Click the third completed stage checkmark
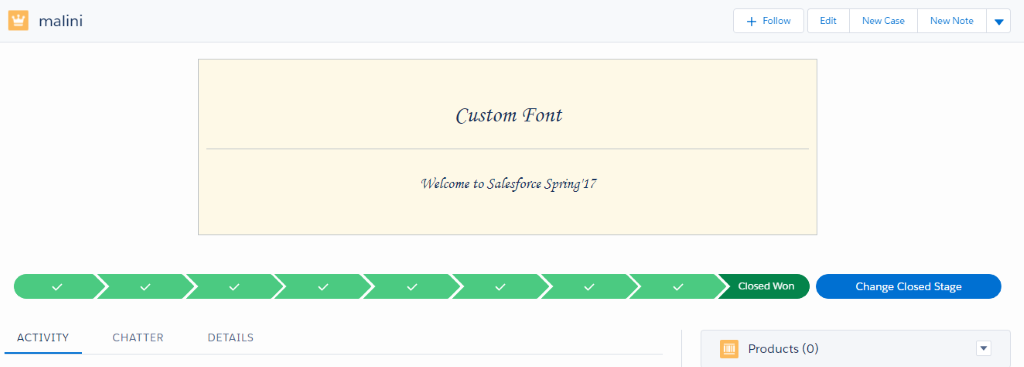The image size is (1024, 367). click(234, 287)
